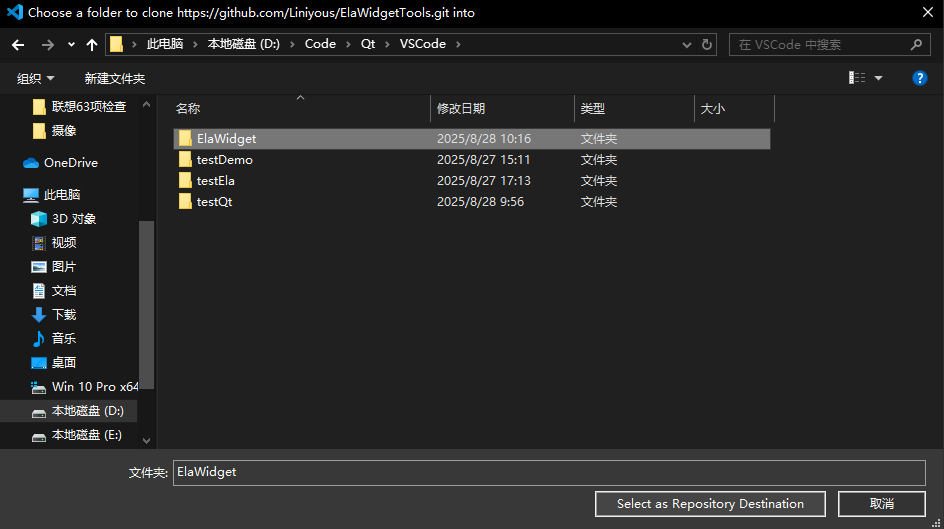This screenshot has height=529, width=944.
Task: Click the testEla folder icon
Action: point(185,181)
